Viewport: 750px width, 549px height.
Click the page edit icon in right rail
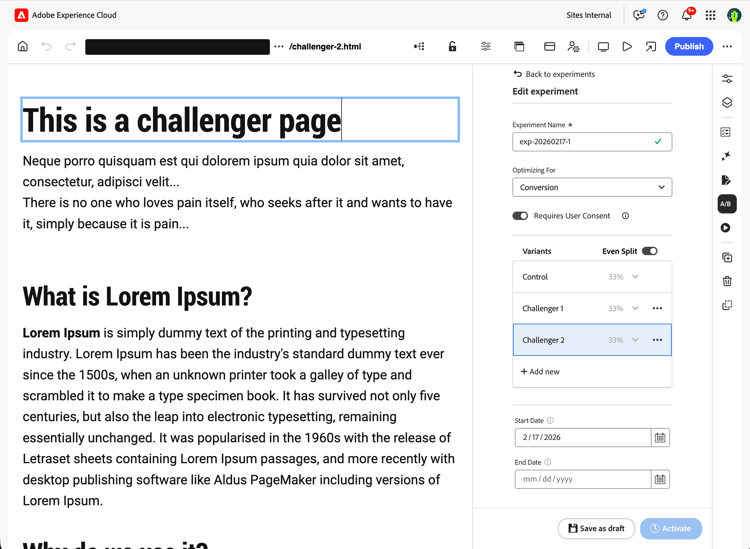[x=726, y=180]
